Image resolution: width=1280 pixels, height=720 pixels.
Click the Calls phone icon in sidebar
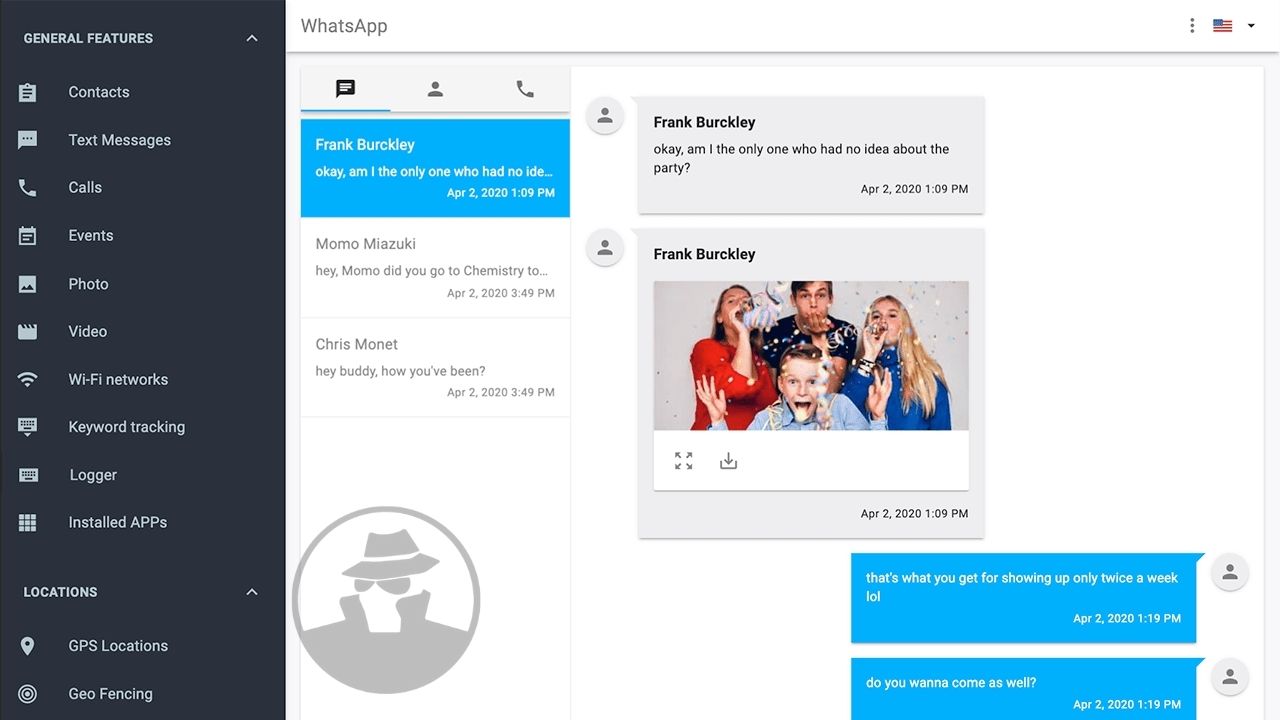pyautogui.click(x=27, y=188)
